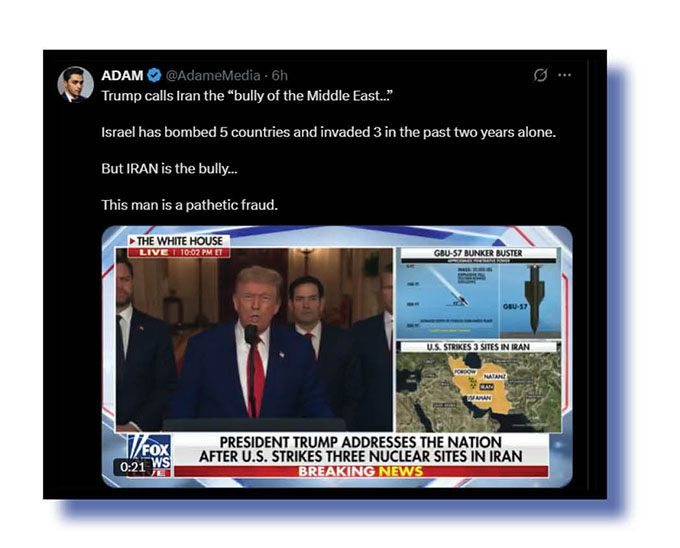
Task: Open the ADAM display name link
Action: pos(122,75)
